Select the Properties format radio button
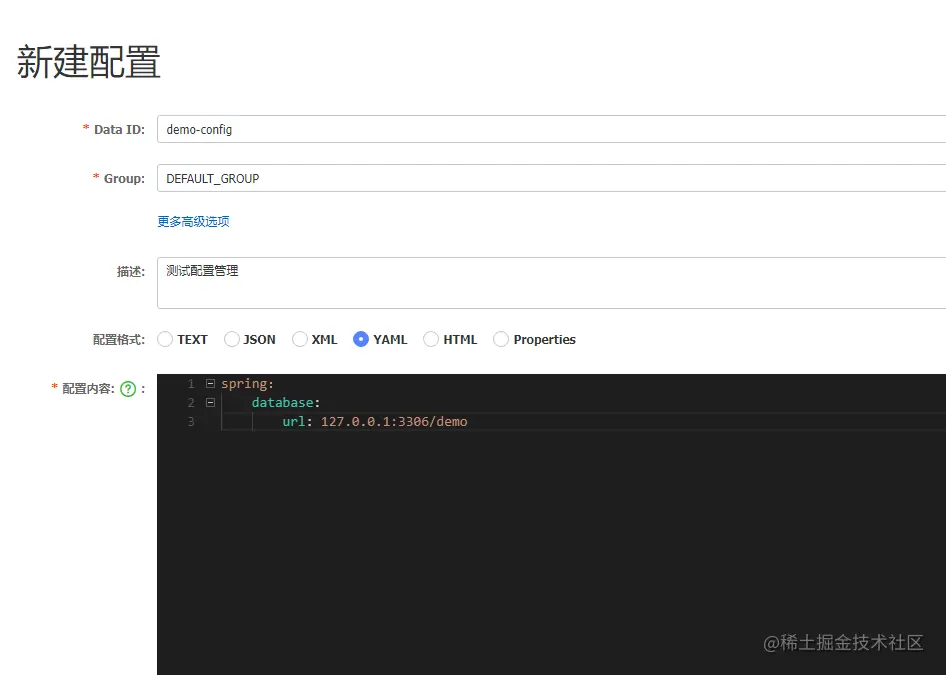 (501, 340)
